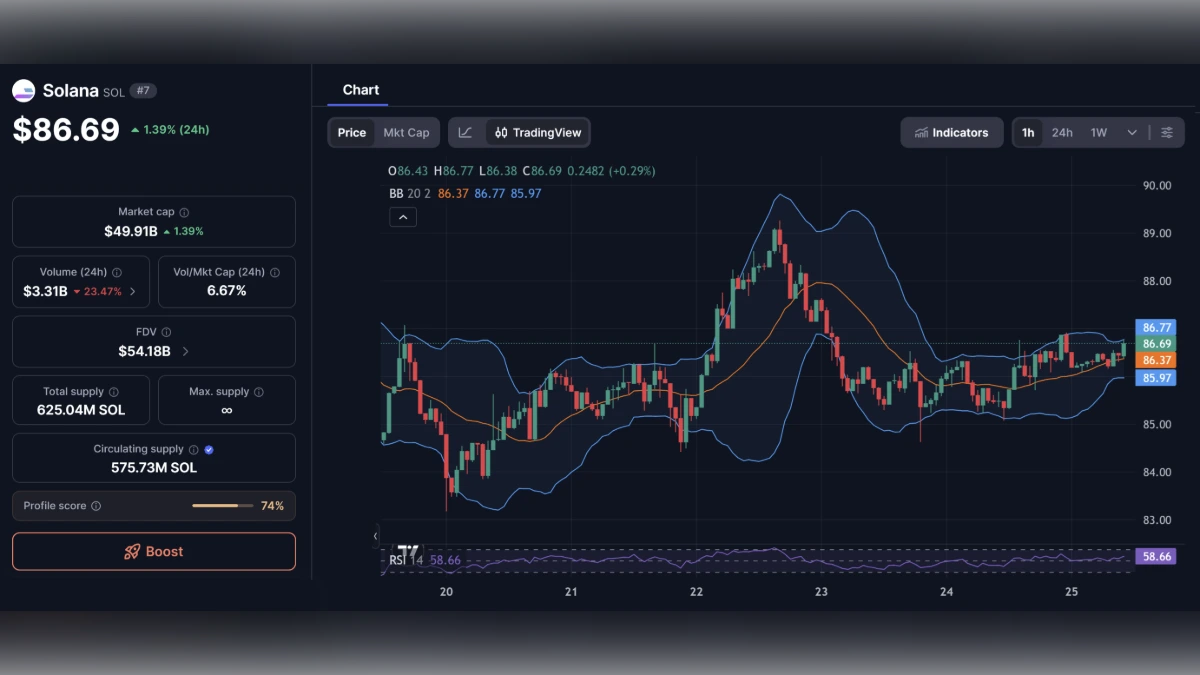1200x675 pixels.
Task: Click the verified badge beside Circulating supply
Action: click(208, 448)
